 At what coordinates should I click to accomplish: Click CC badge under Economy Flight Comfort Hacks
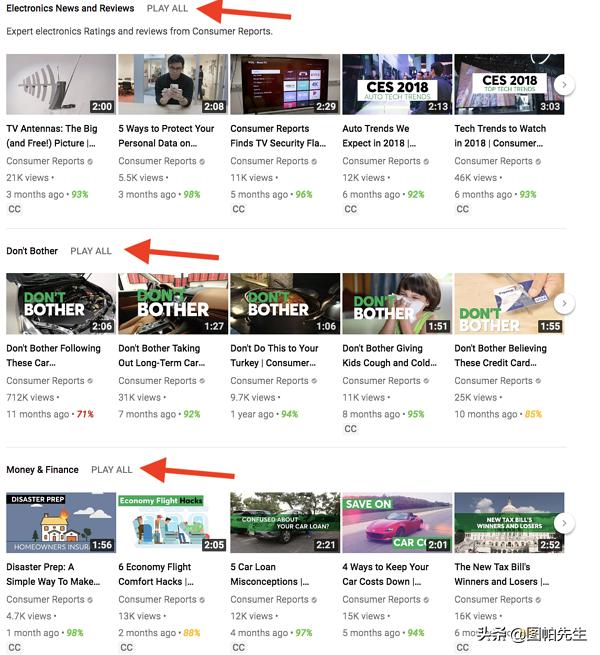127,647
